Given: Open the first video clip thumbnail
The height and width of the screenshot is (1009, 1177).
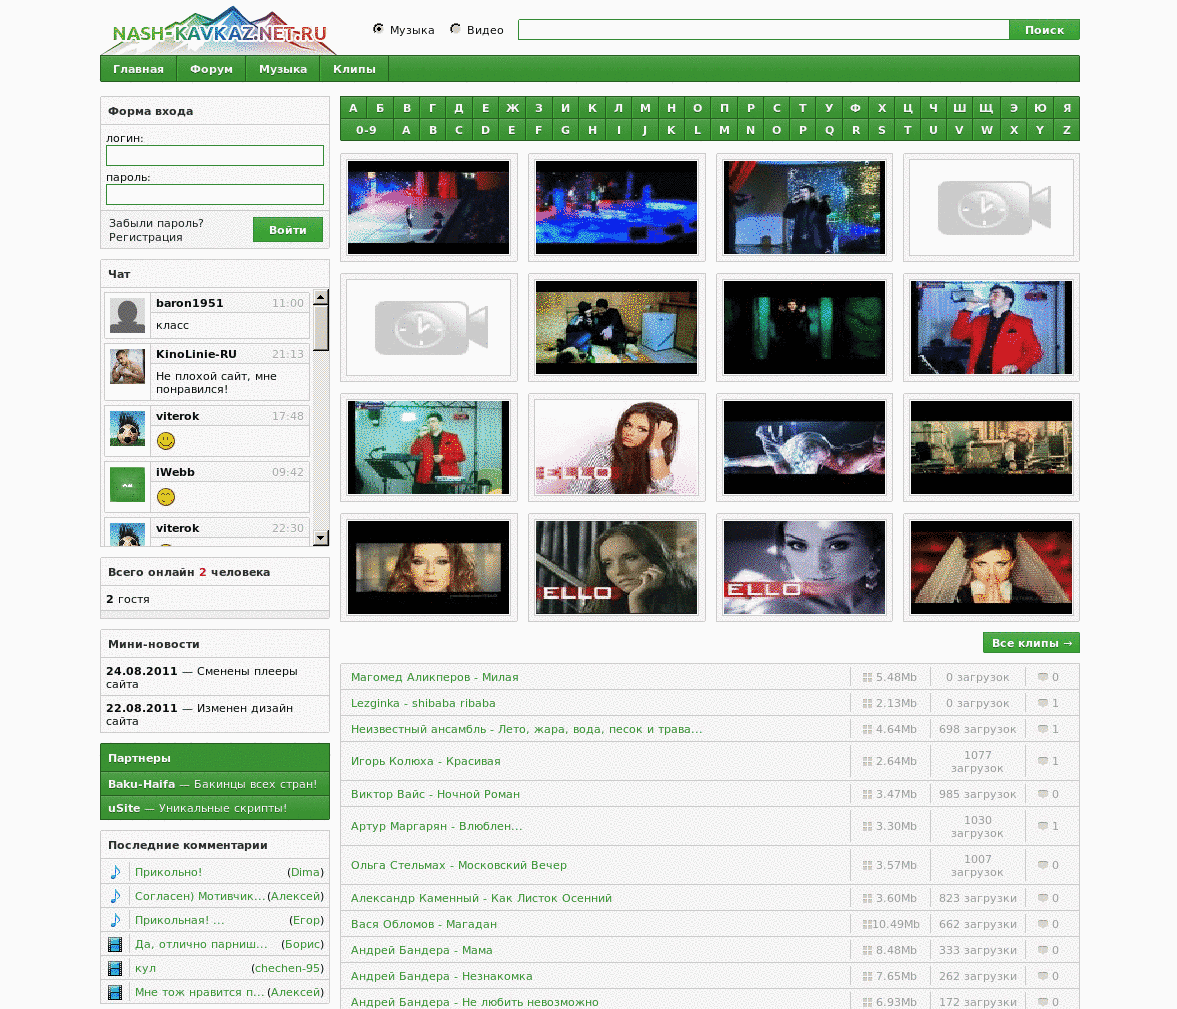Looking at the screenshot, I should pyautogui.click(x=428, y=207).
